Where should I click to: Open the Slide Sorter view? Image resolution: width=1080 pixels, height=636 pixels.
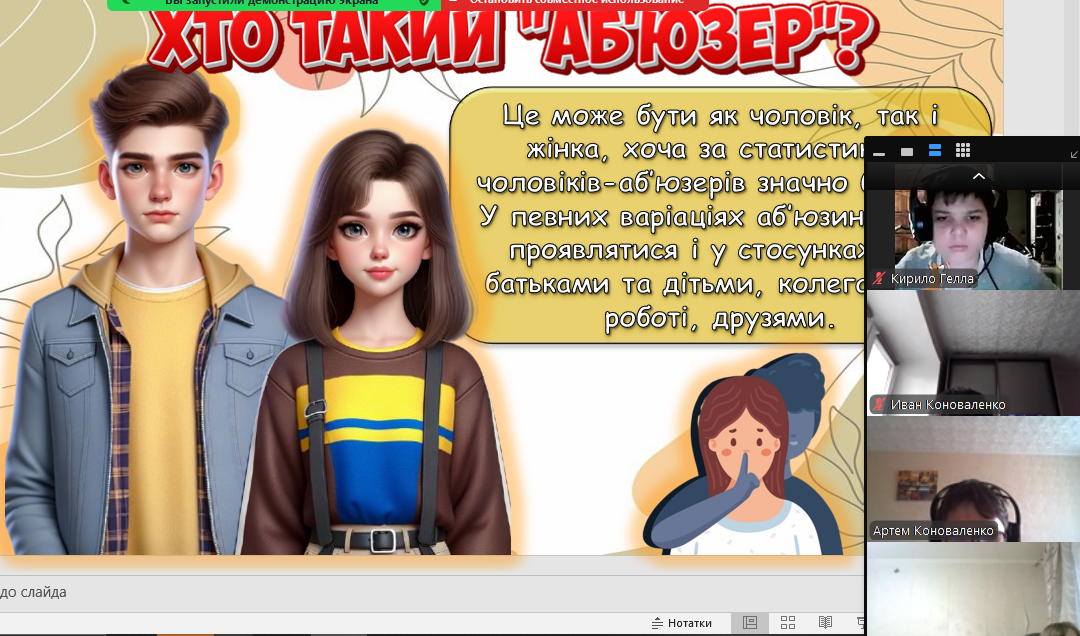click(788, 623)
